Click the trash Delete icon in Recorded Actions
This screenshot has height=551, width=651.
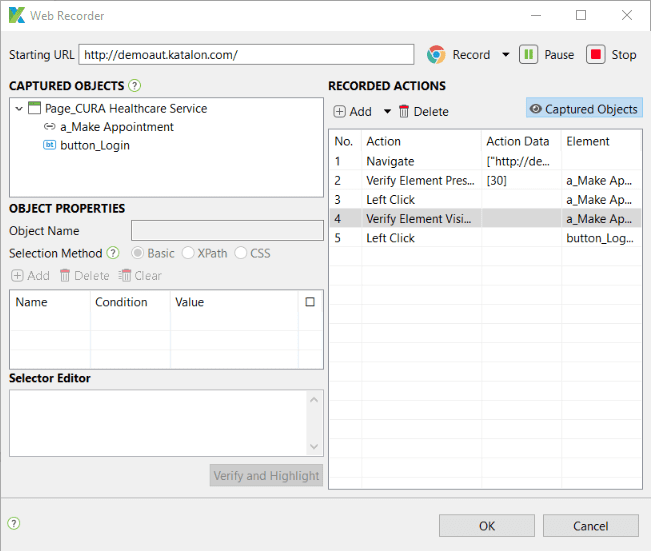(x=404, y=112)
